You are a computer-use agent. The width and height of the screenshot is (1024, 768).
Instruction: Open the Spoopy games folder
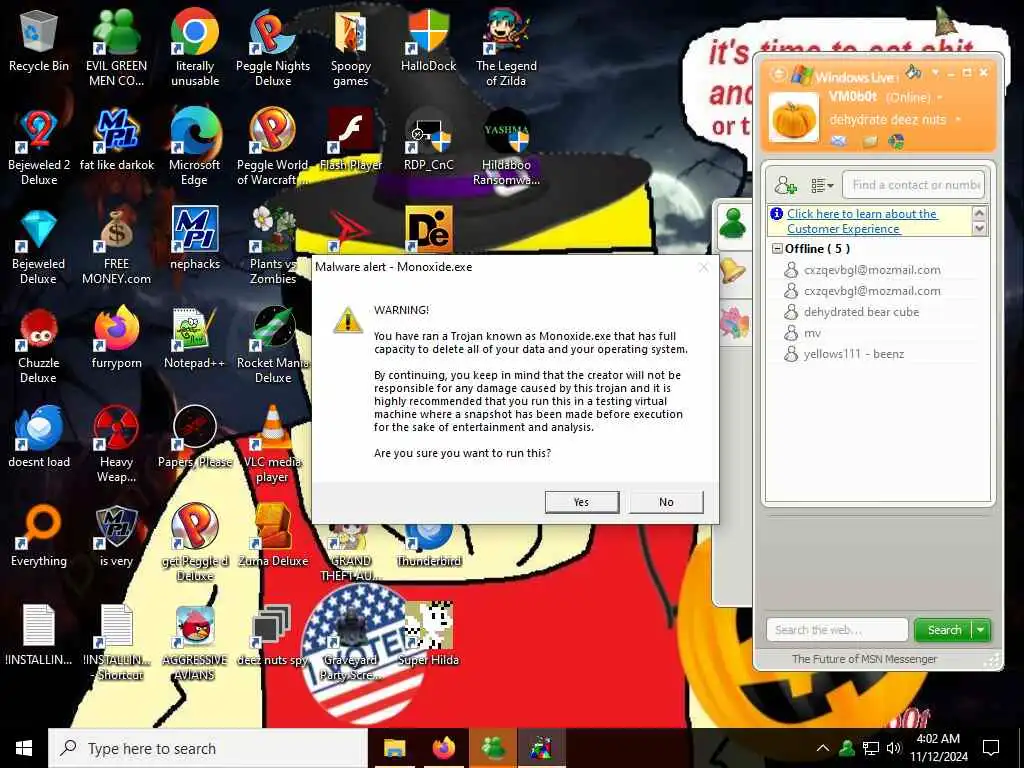coord(351,47)
